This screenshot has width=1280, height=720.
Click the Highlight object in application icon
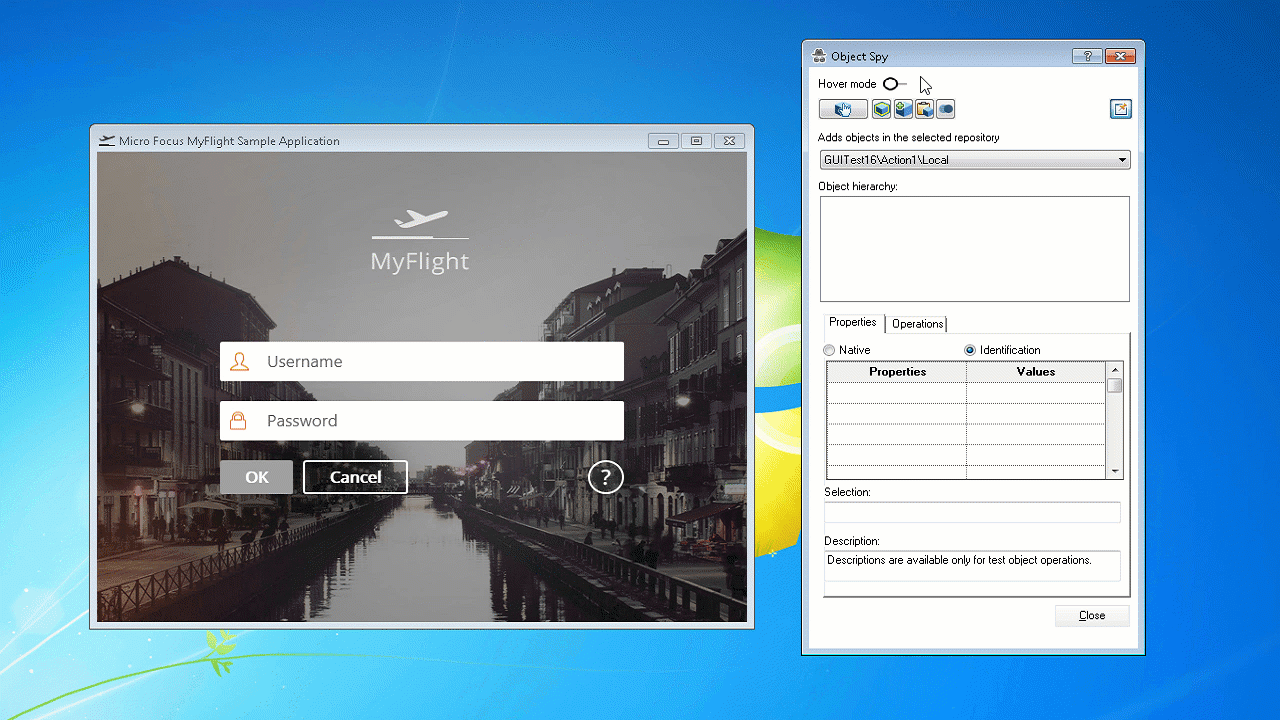(x=881, y=109)
